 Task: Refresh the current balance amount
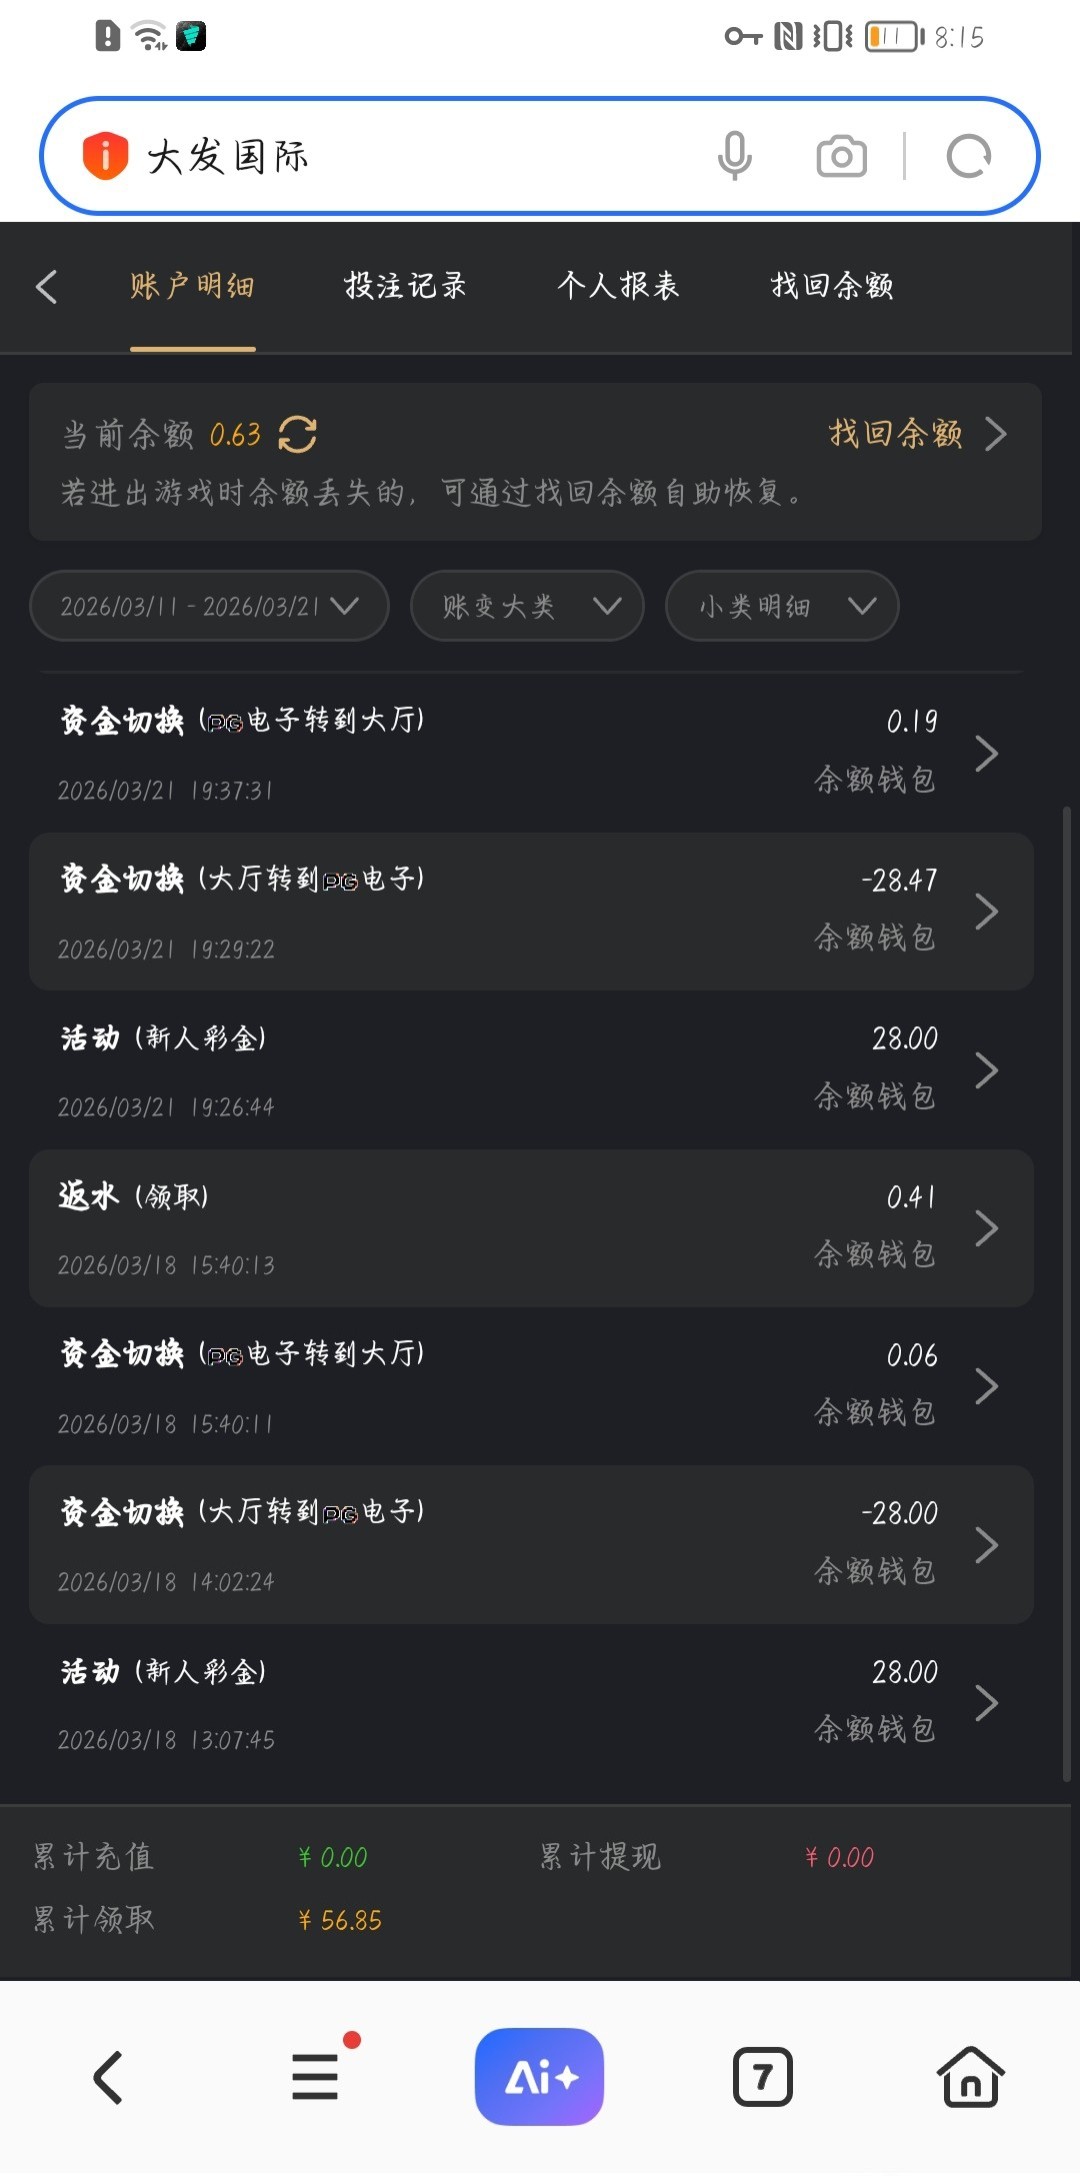298,435
